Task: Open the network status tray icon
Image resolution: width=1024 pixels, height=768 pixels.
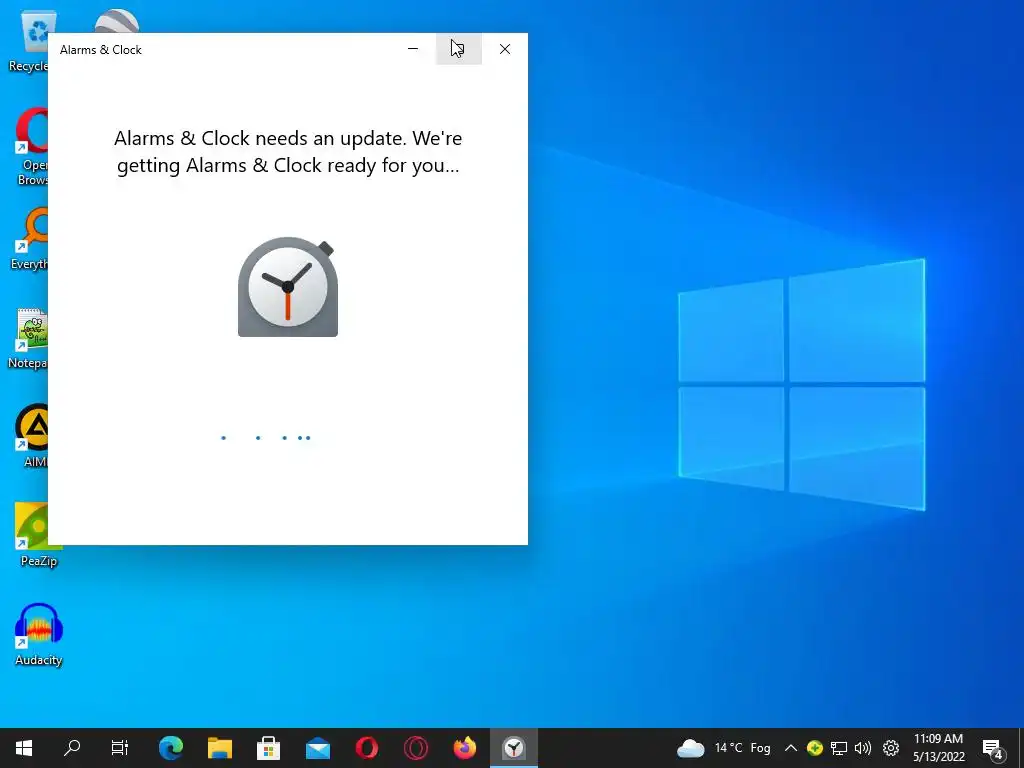Action: (x=839, y=748)
